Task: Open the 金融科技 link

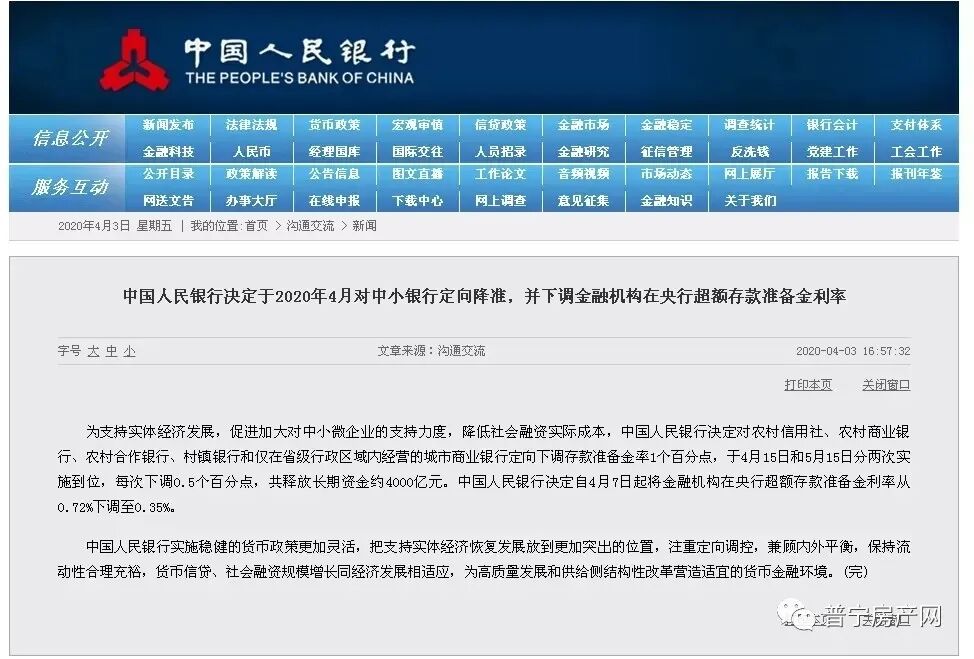Action: (168, 152)
